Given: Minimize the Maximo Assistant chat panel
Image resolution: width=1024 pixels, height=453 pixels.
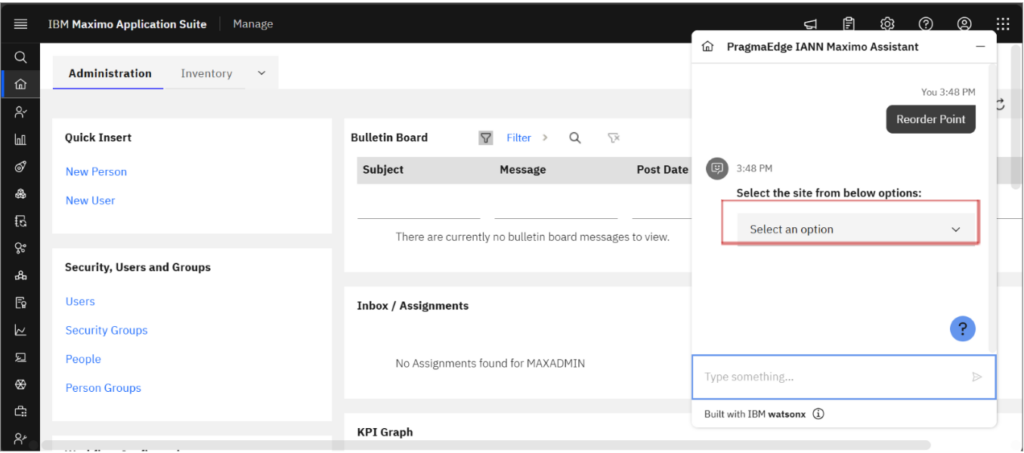Looking at the screenshot, I should click(980, 47).
